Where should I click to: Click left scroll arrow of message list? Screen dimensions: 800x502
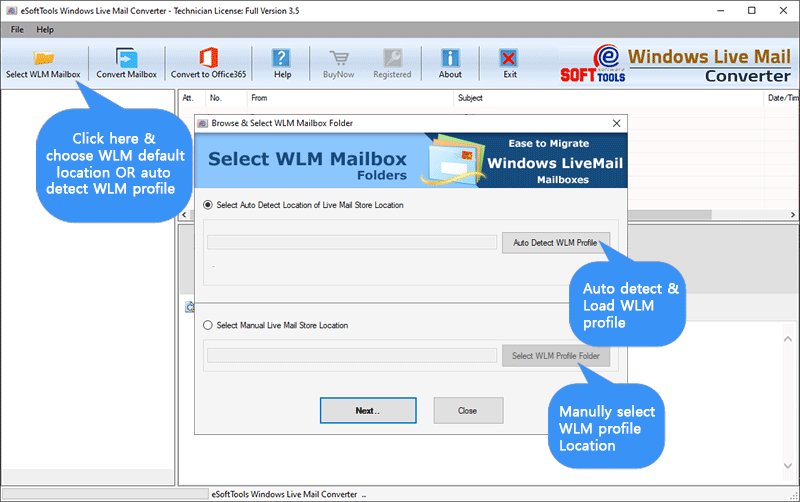[x=184, y=215]
